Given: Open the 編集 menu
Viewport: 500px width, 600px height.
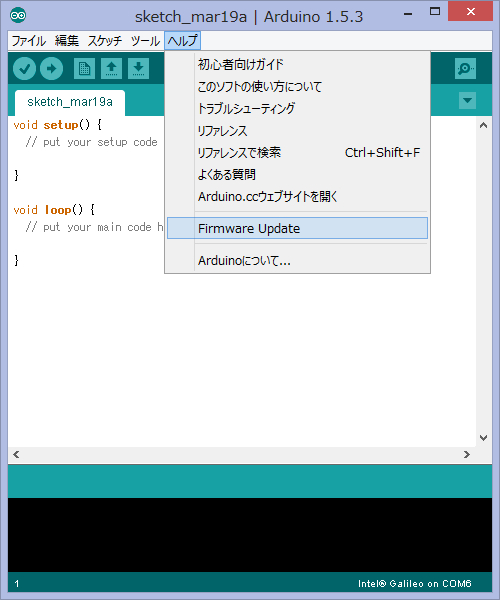Looking at the screenshot, I should (x=67, y=41).
